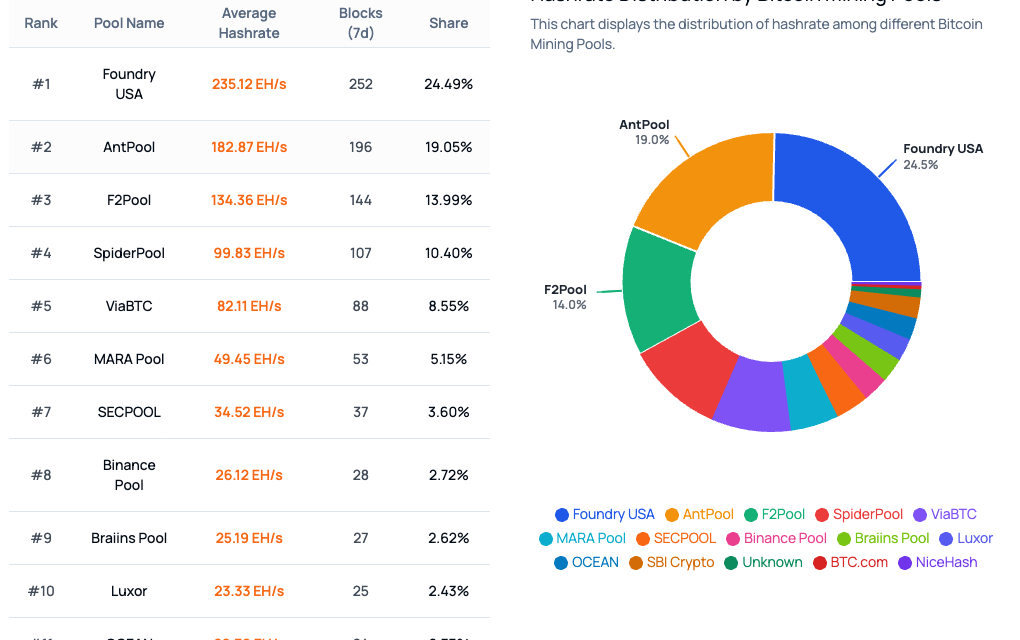The height and width of the screenshot is (640, 1020).
Task: Click ViaBTC legend marker
Action: pyautogui.click(x=920, y=514)
